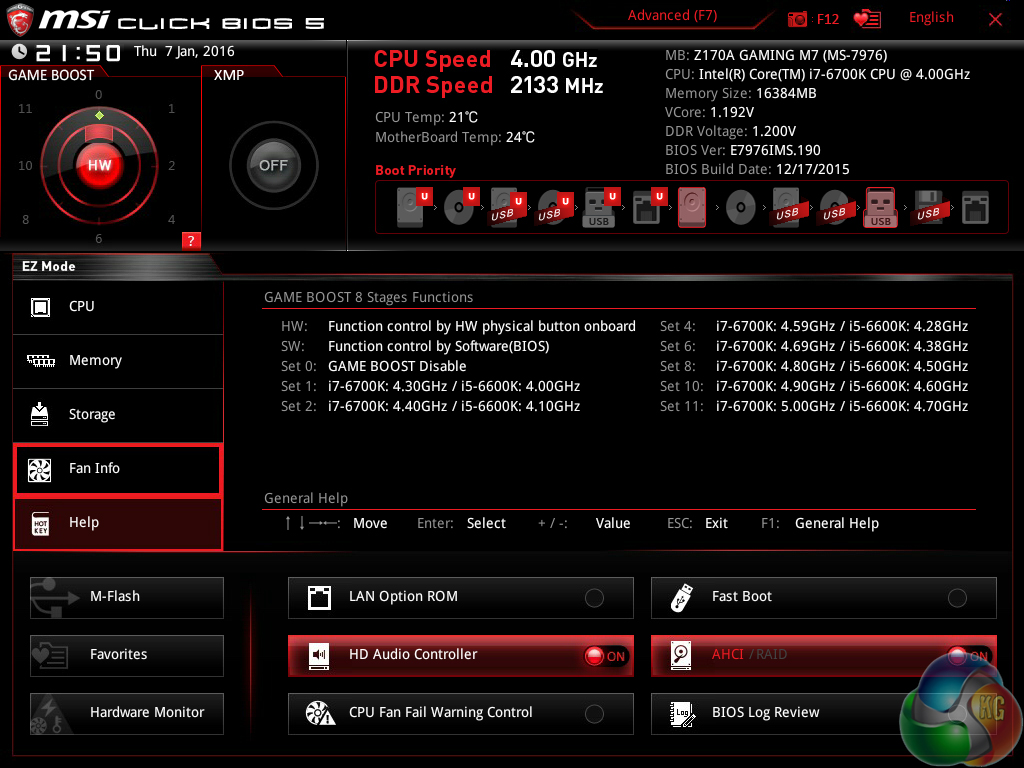Open Hardware Monitor

point(127,714)
